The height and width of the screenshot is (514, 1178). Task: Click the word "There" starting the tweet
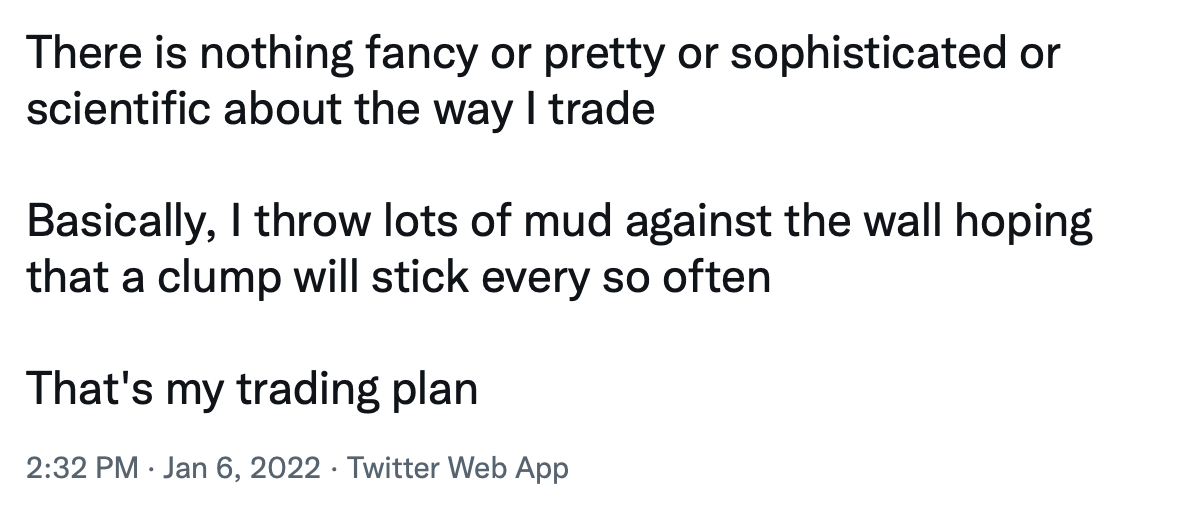click(x=84, y=54)
